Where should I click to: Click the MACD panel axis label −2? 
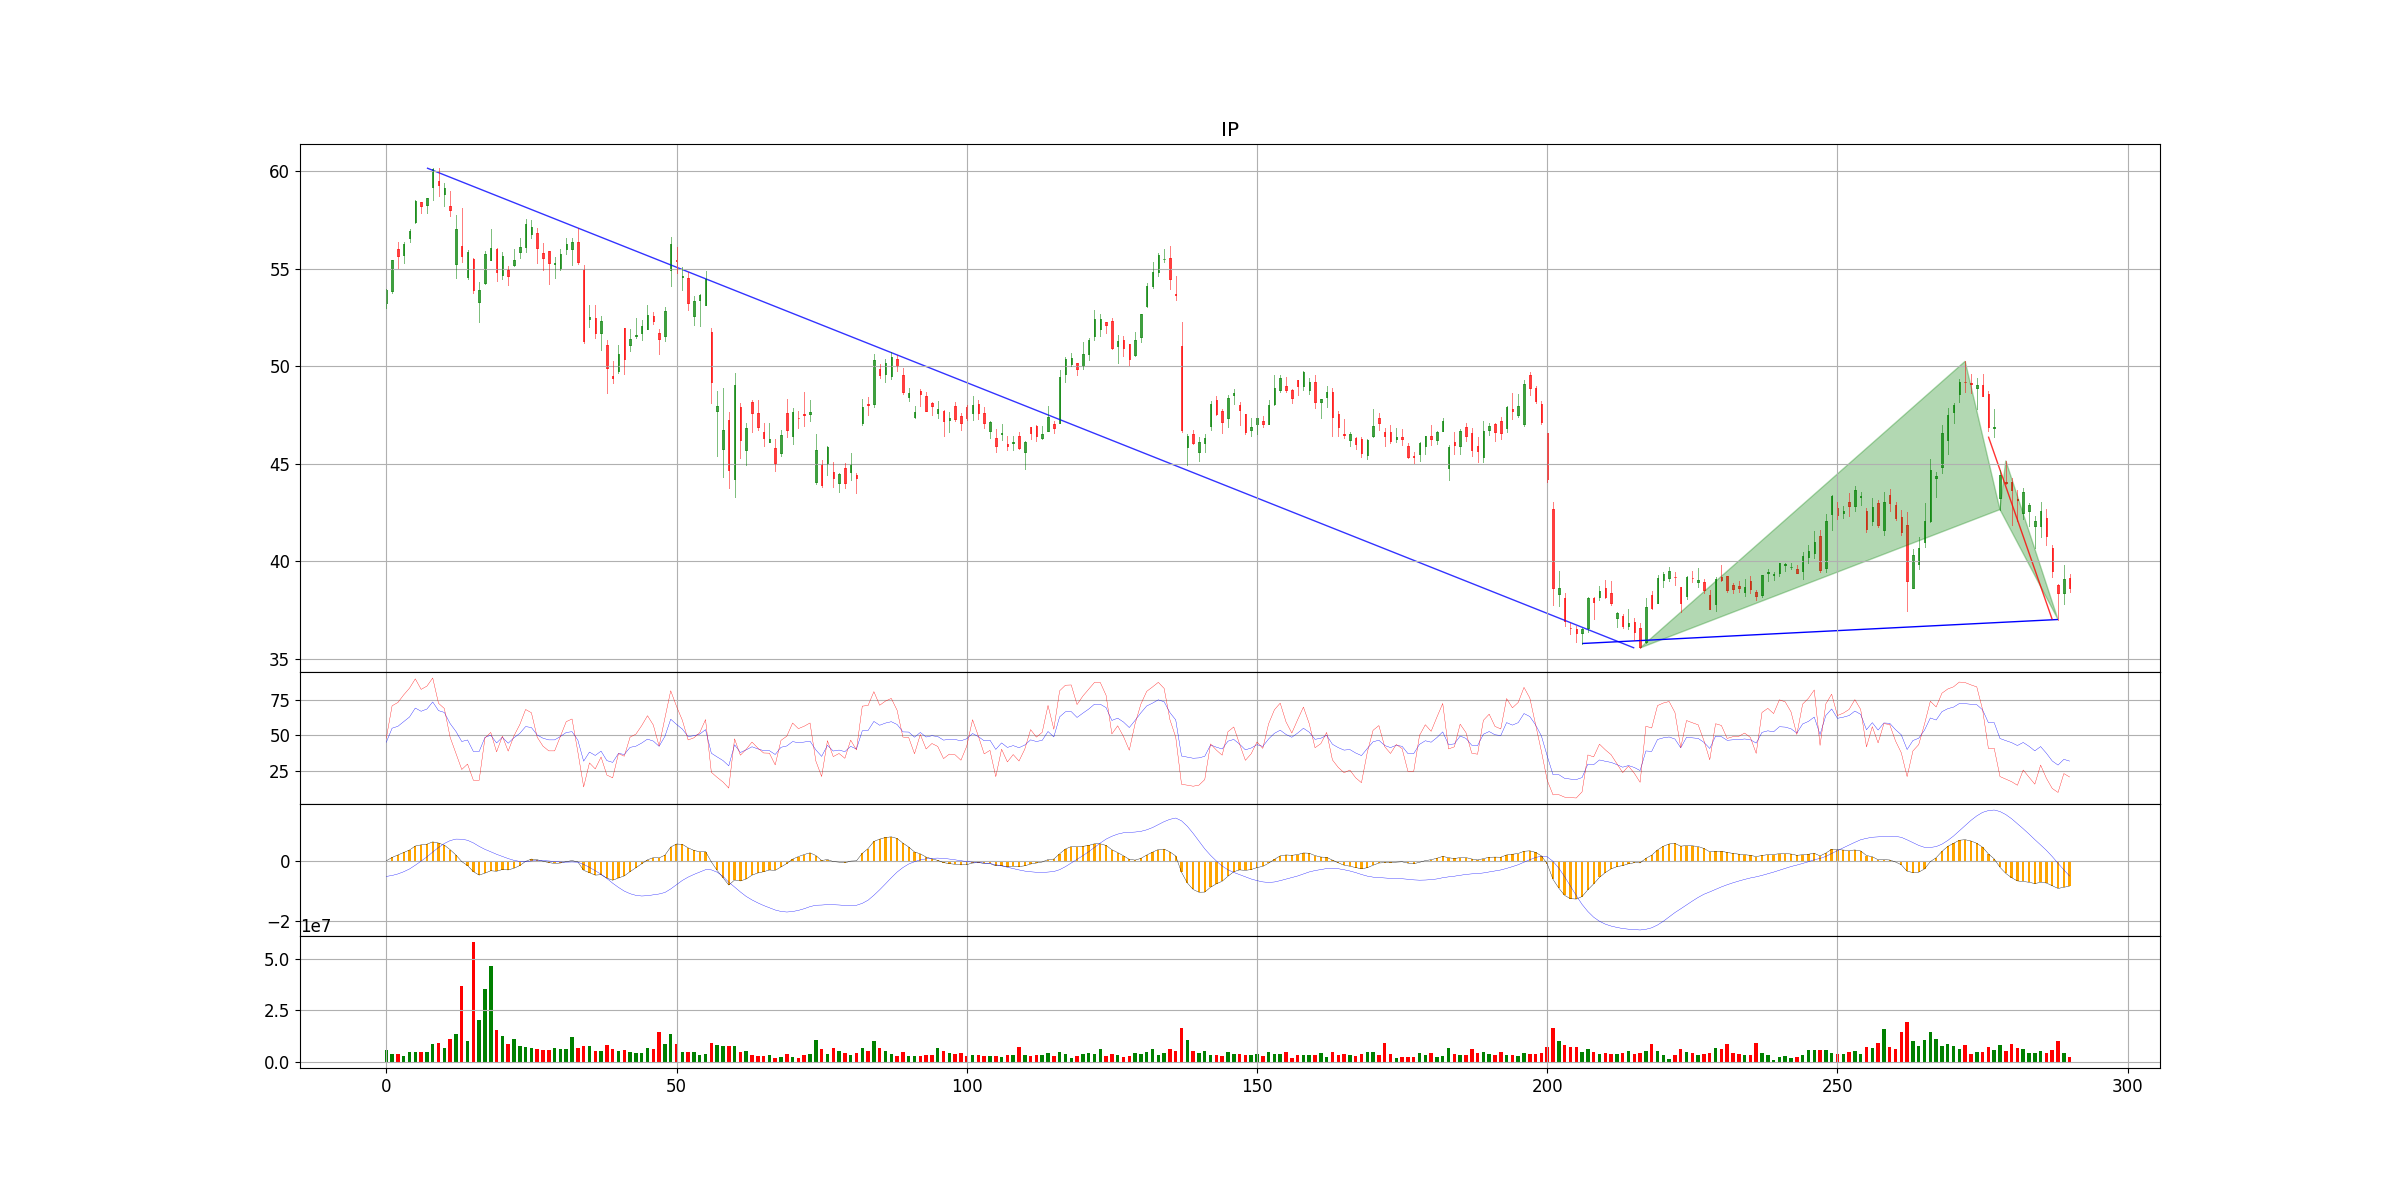pos(279,922)
